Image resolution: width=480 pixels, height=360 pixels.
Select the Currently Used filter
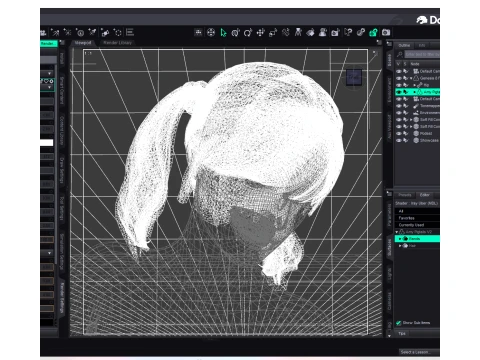tap(417, 225)
